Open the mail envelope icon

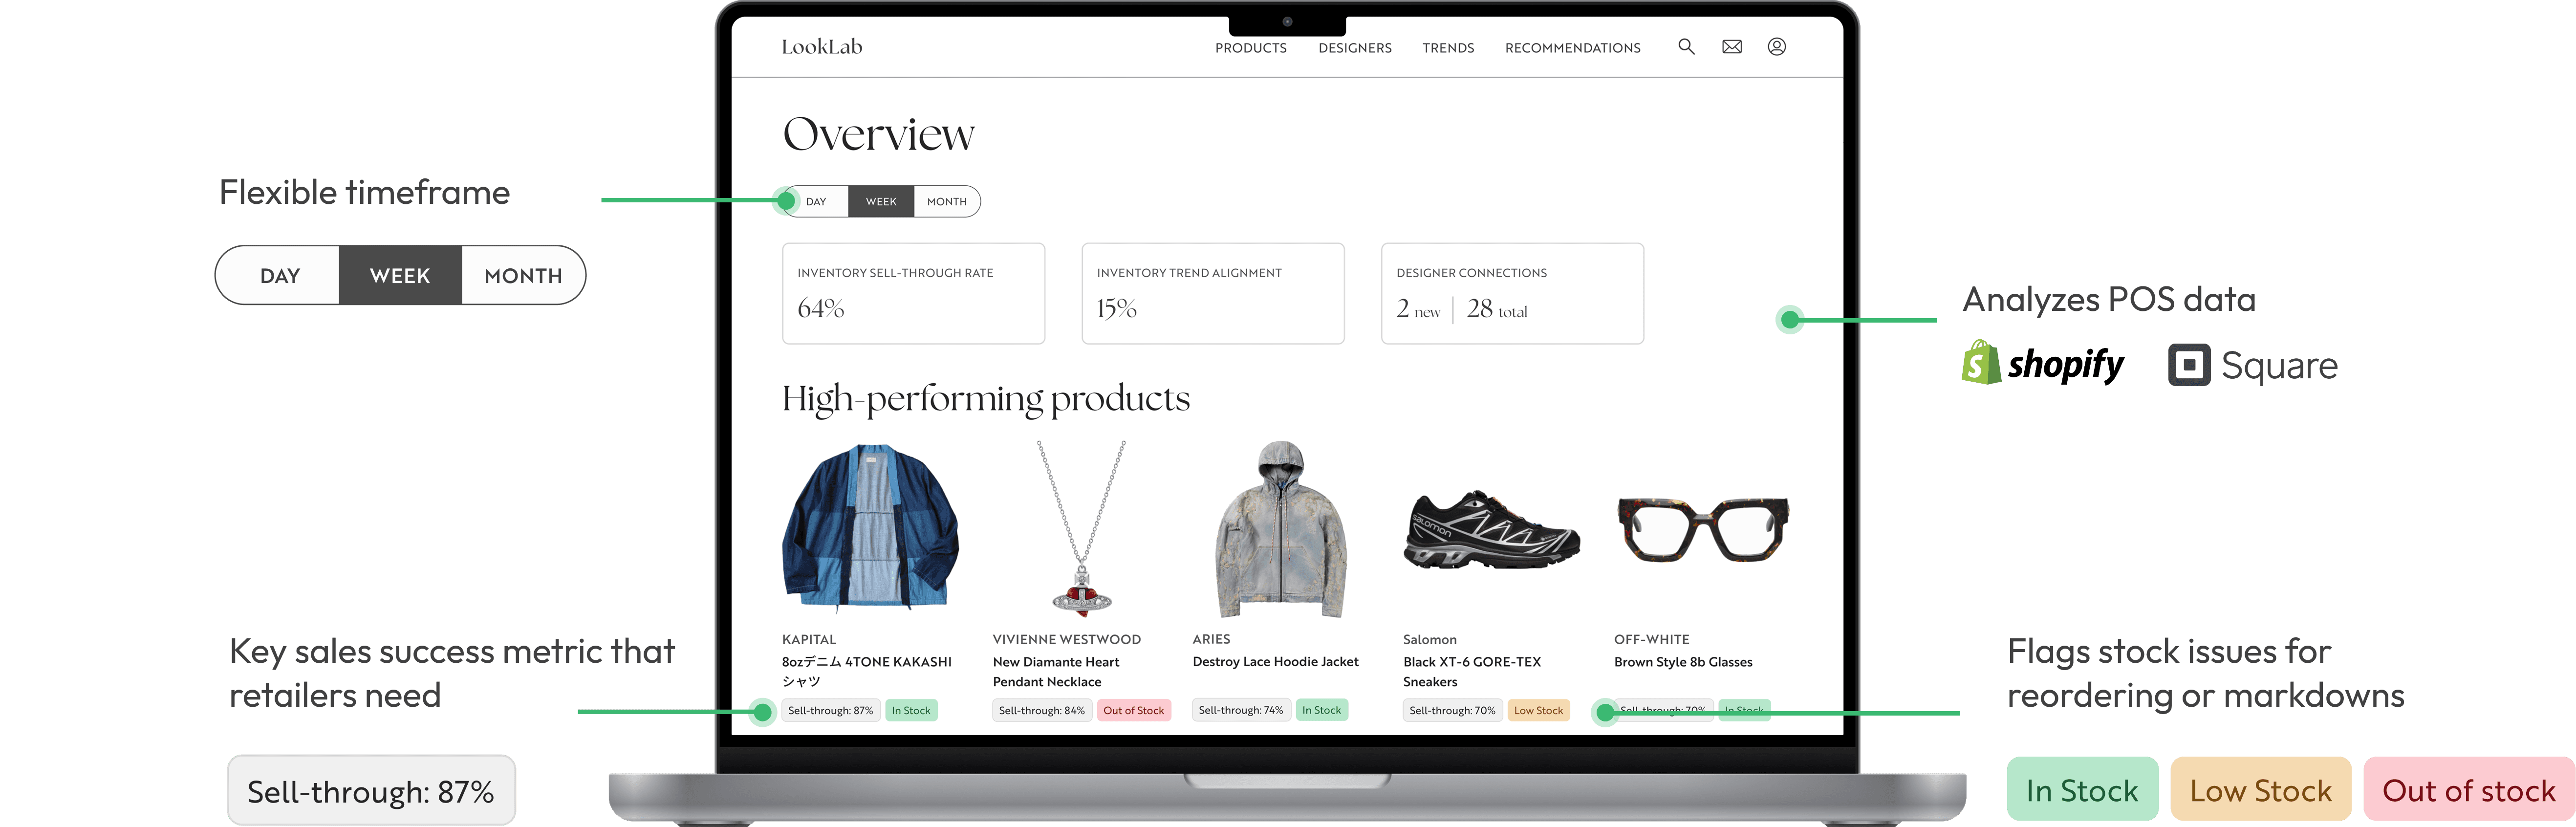click(1732, 47)
